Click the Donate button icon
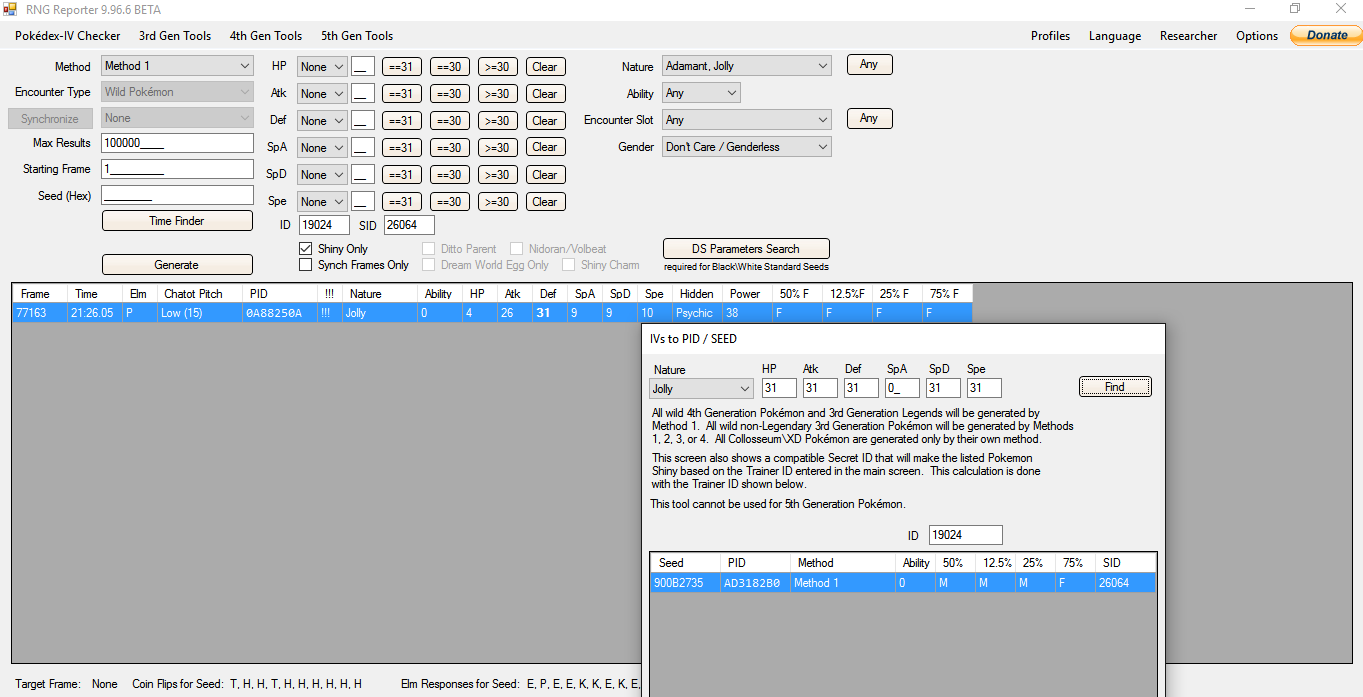The height and width of the screenshot is (697, 1363). (x=1326, y=35)
